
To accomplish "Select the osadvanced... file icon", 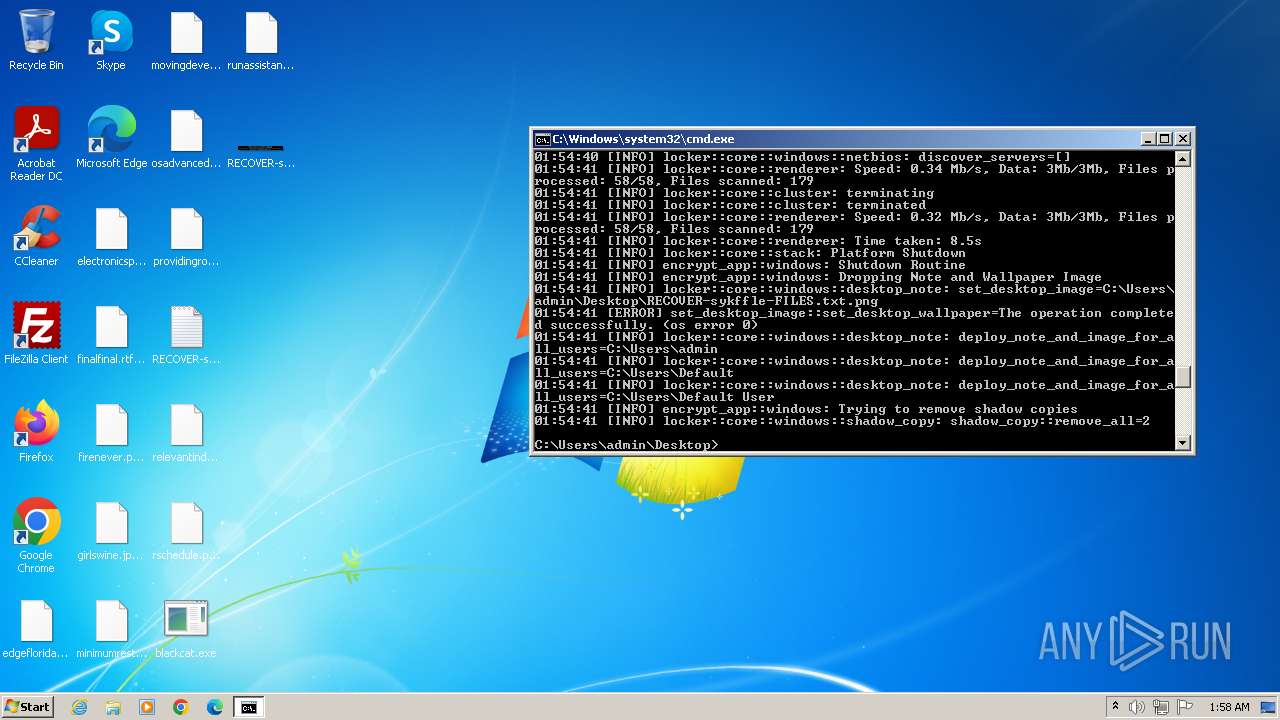I will click(186, 138).
